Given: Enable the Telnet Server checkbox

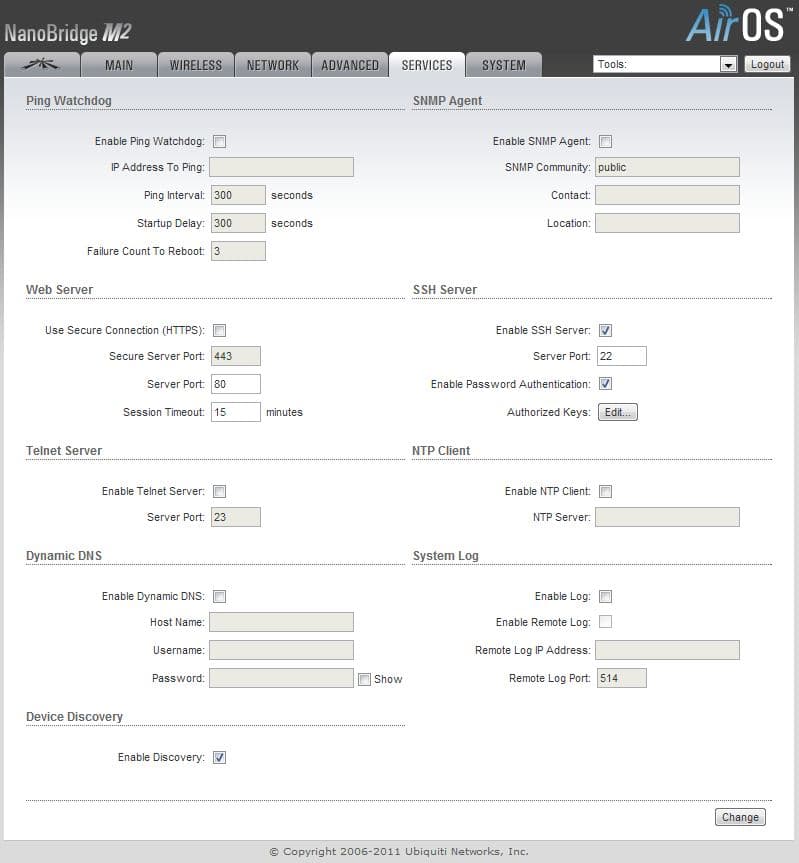Looking at the screenshot, I should click(220, 491).
